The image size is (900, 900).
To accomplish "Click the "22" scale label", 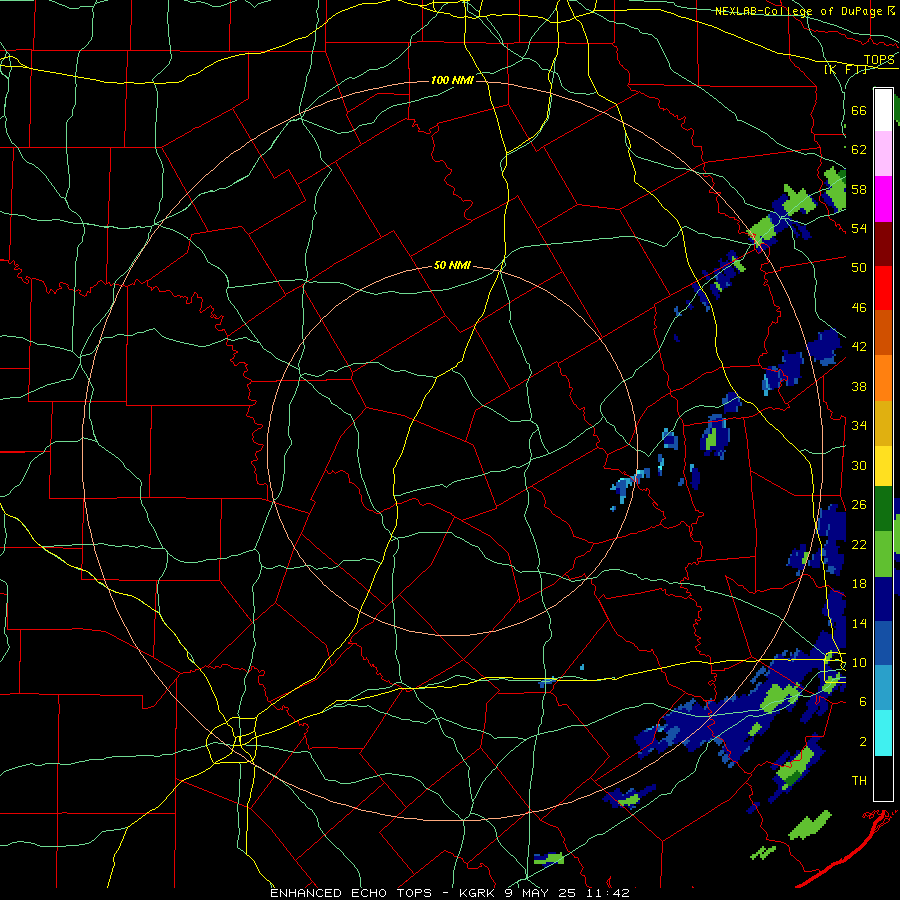I will coord(859,544).
